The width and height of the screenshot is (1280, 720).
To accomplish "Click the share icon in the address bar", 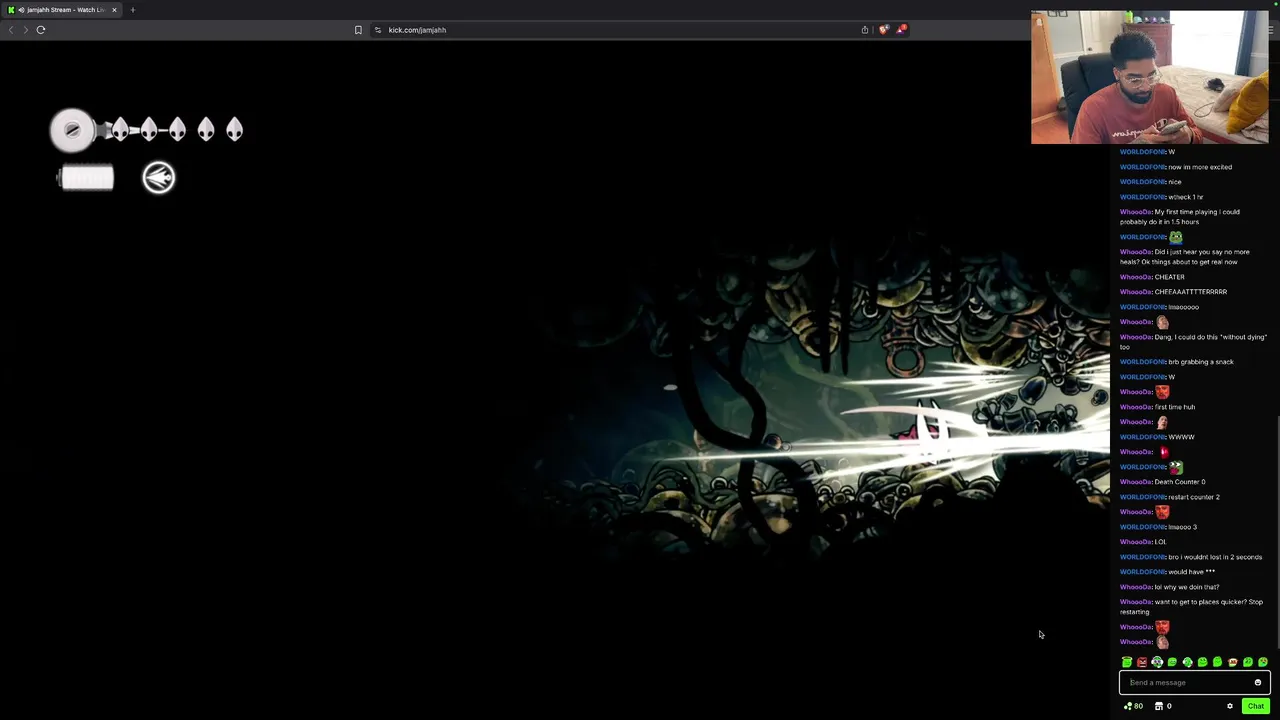I will (x=865, y=30).
